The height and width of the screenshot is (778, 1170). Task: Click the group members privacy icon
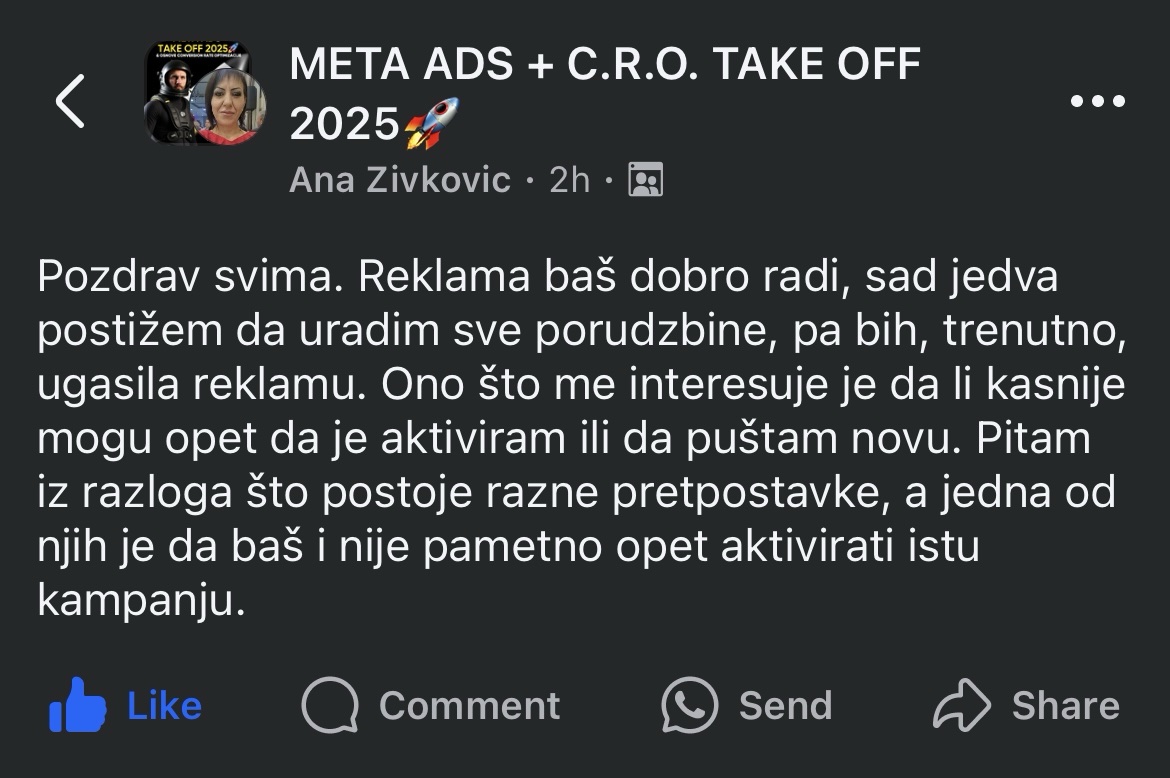(645, 180)
